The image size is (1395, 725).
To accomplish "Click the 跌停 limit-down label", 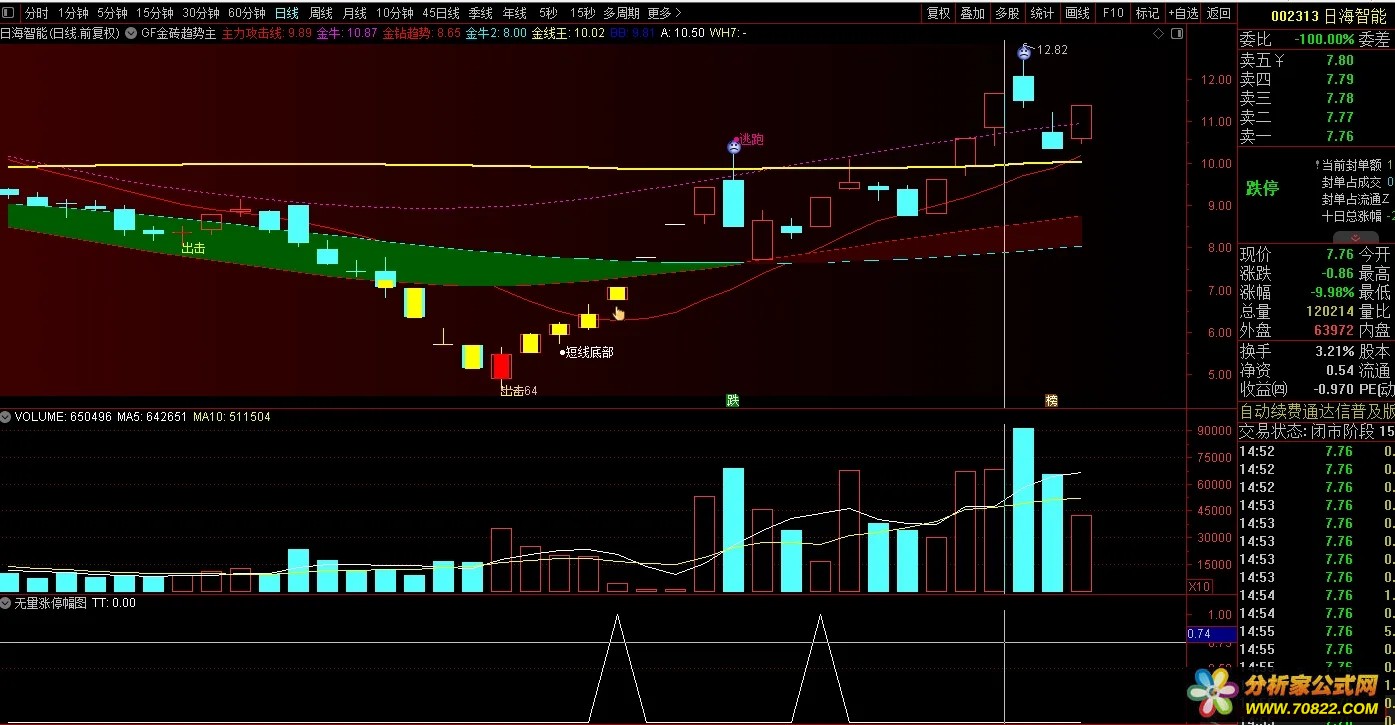I will point(1262,188).
